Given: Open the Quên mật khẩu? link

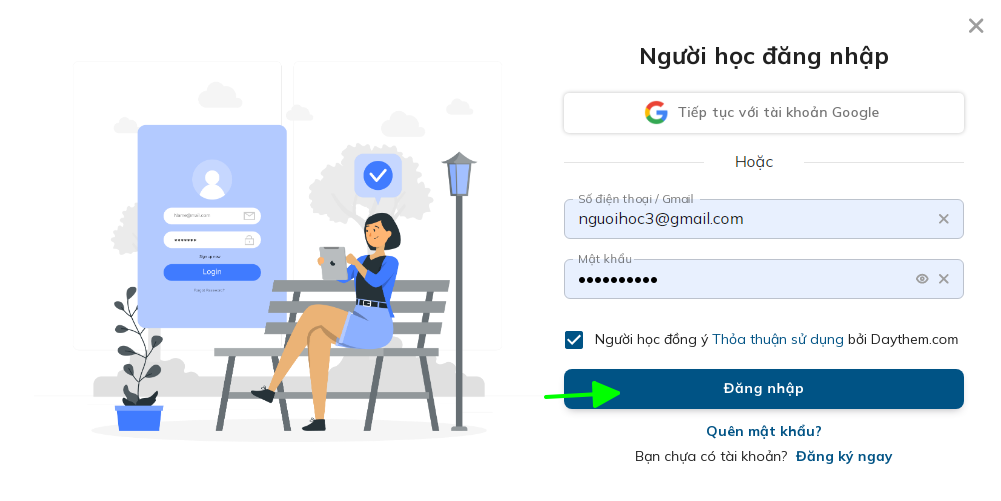Looking at the screenshot, I should pos(764,431).
